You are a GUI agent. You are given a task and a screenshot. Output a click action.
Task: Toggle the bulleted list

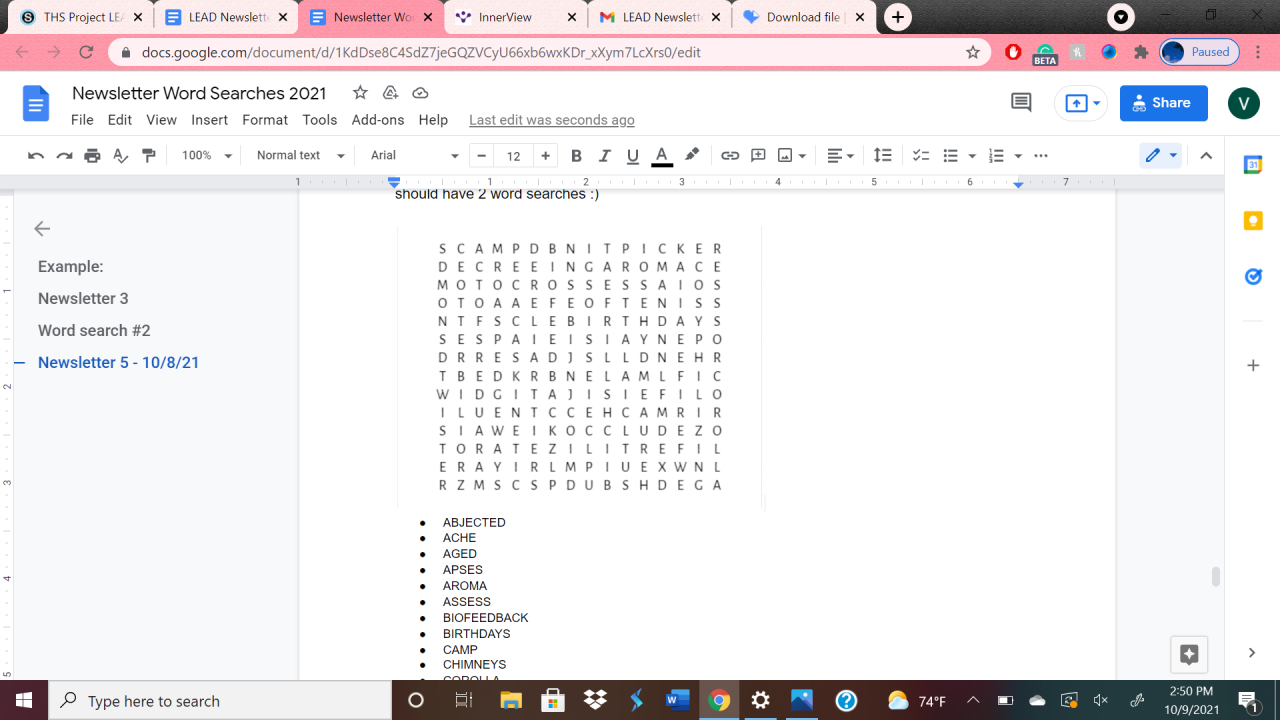[950, 156]
